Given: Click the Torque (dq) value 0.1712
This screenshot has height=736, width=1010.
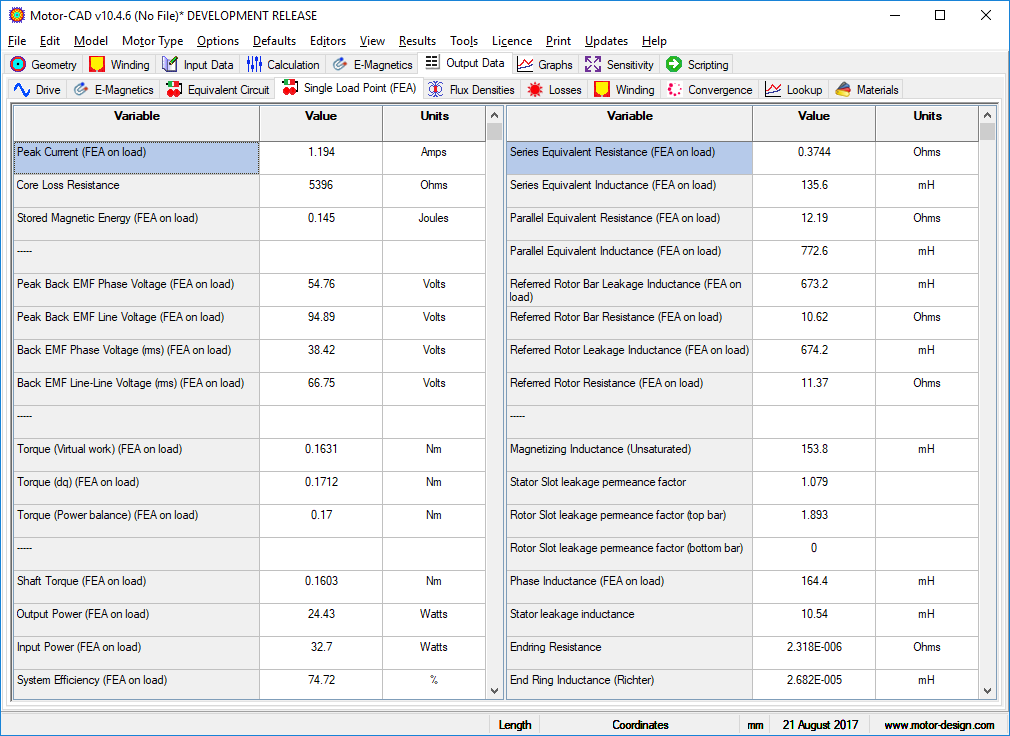Looking at the screenshot, I should coord(321,482).
